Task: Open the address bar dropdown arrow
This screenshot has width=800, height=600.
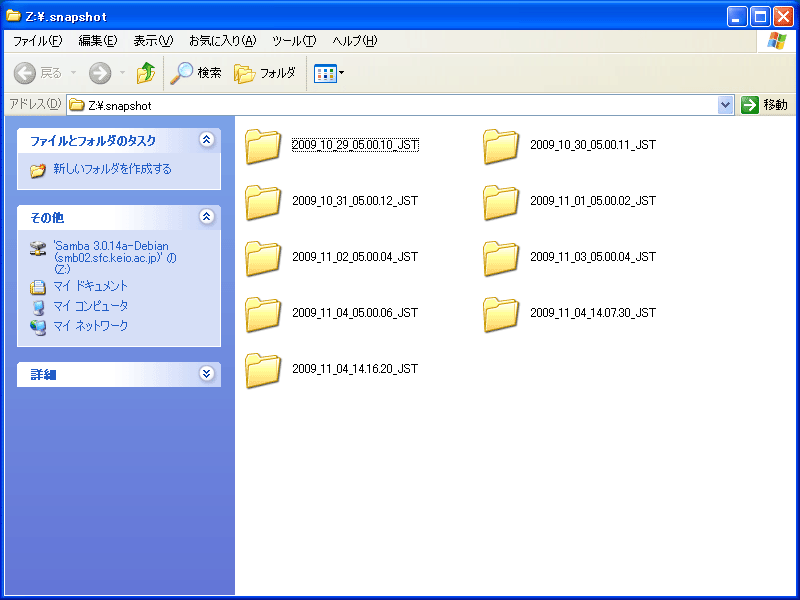Action: (x=726, y=105)
